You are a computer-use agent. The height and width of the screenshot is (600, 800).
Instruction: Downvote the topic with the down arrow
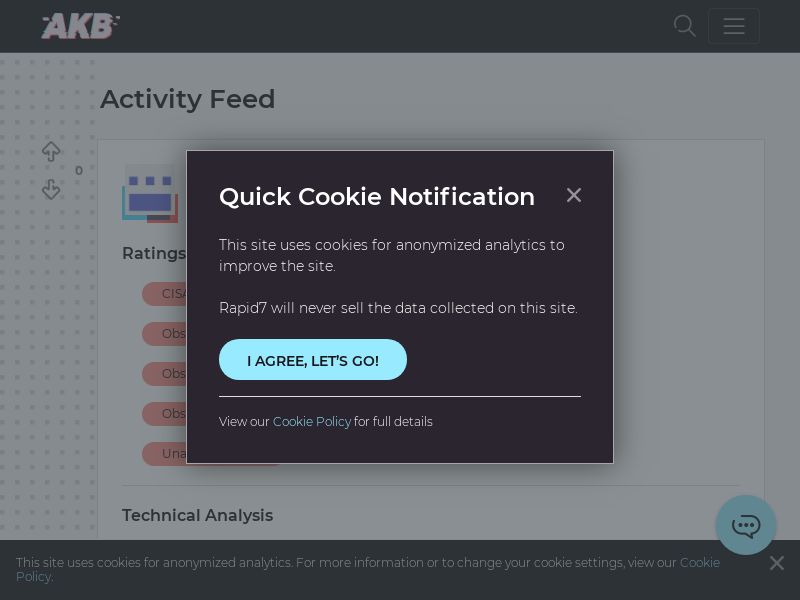point(51,189)
